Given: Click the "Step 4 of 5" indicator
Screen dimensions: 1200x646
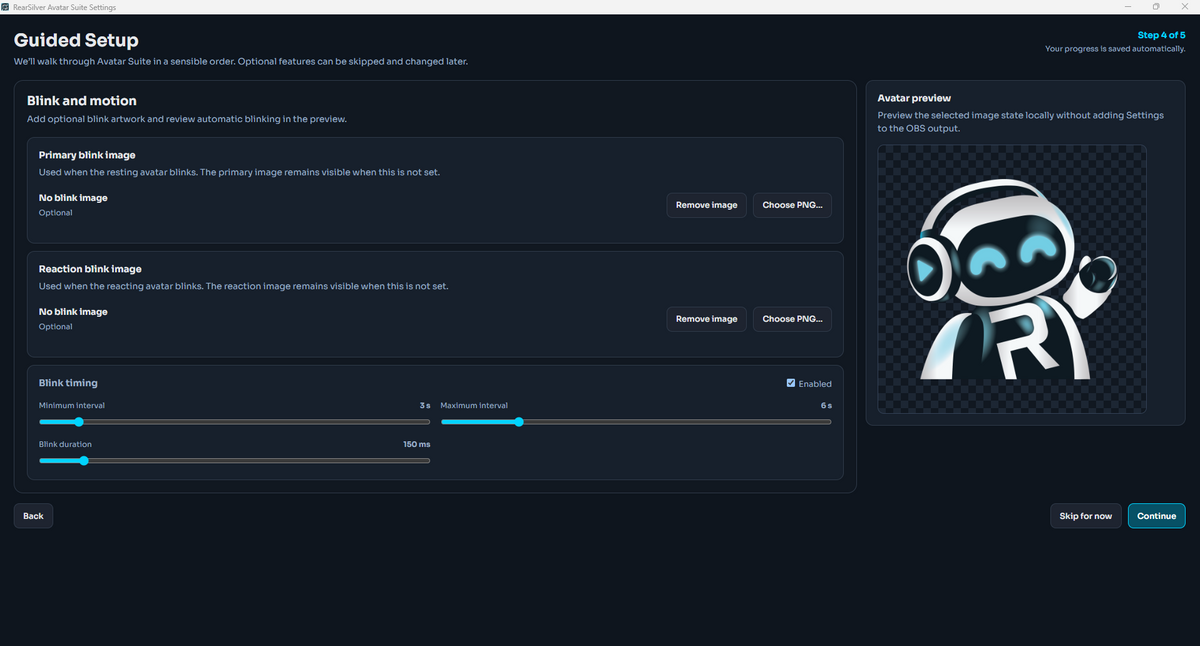Looking at the screenshot, I should [x=1162, y=35].
